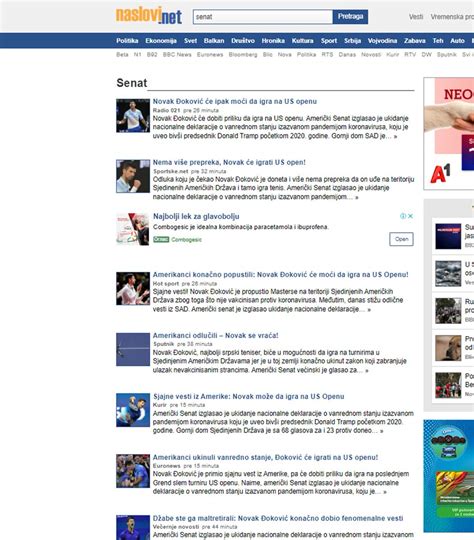Select the BBC News source link
This screenshot has height=540, width=474.
coord(177,54)
